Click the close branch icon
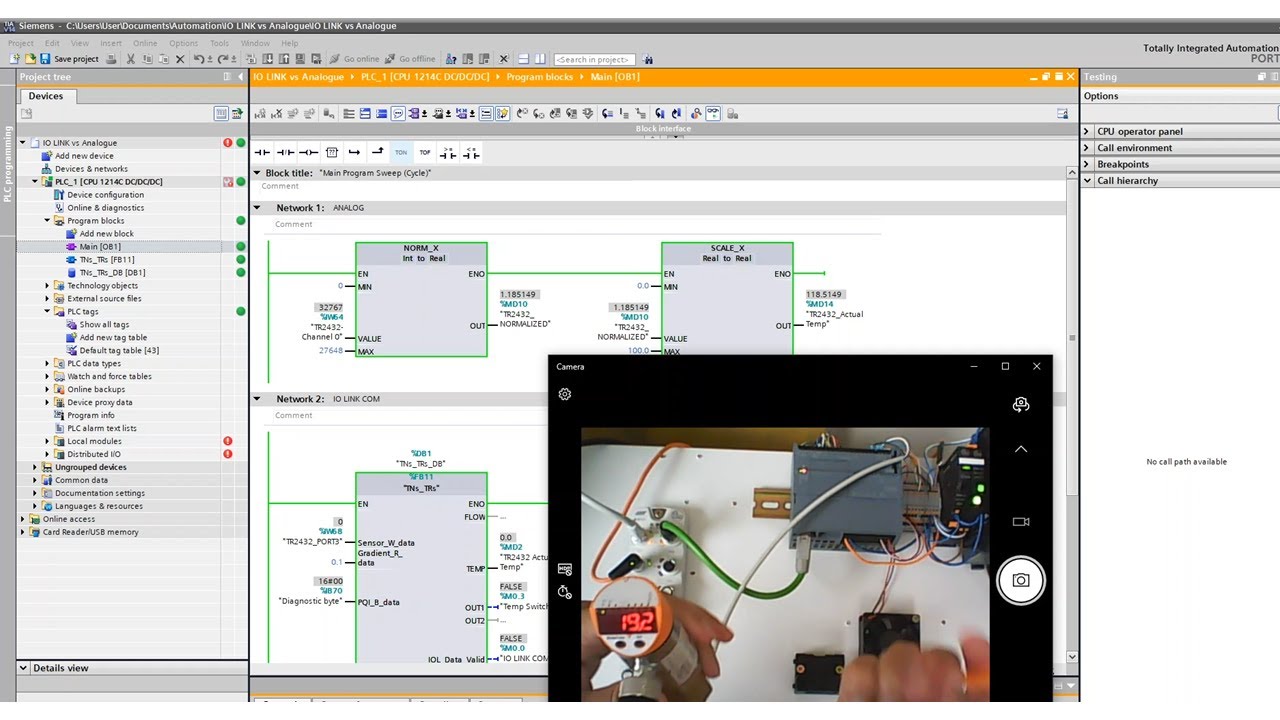The height and width of the screenshot is (720, 1280). (x=377, y=152)
